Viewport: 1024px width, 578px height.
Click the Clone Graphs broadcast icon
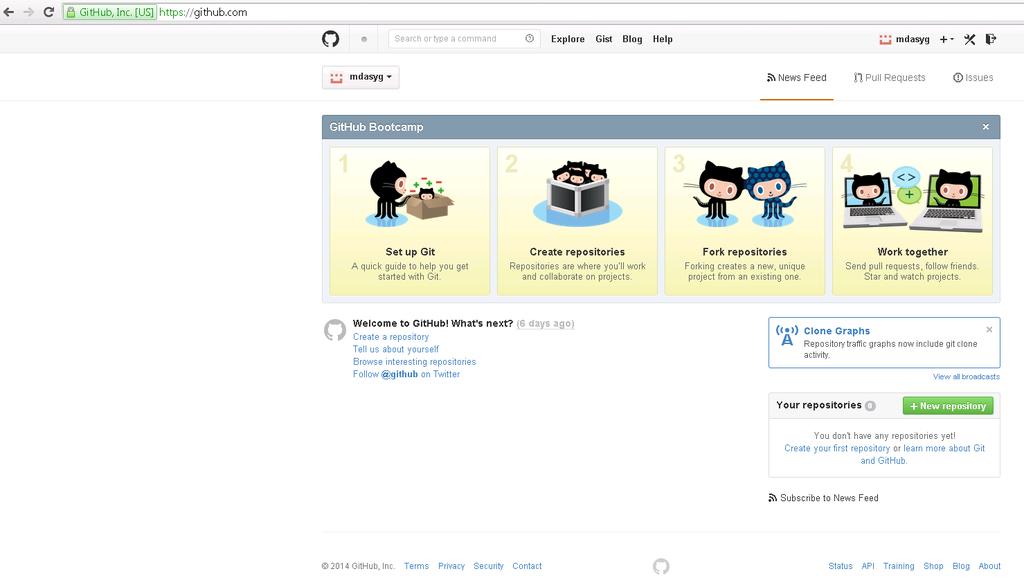pos(787,335)
